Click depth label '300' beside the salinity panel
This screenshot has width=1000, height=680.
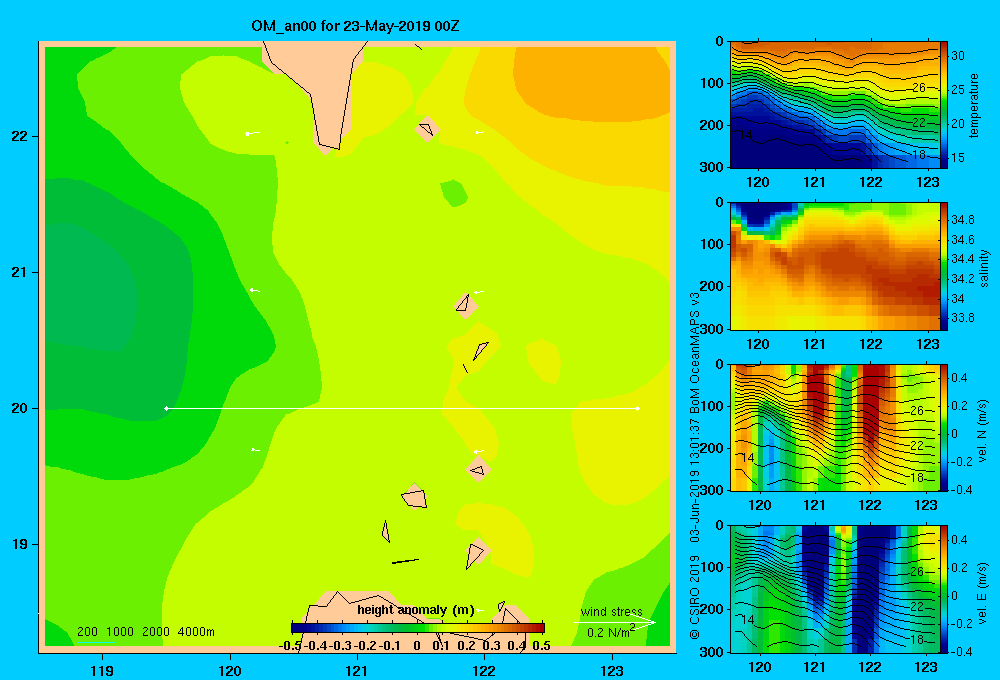tap(711, 329)
